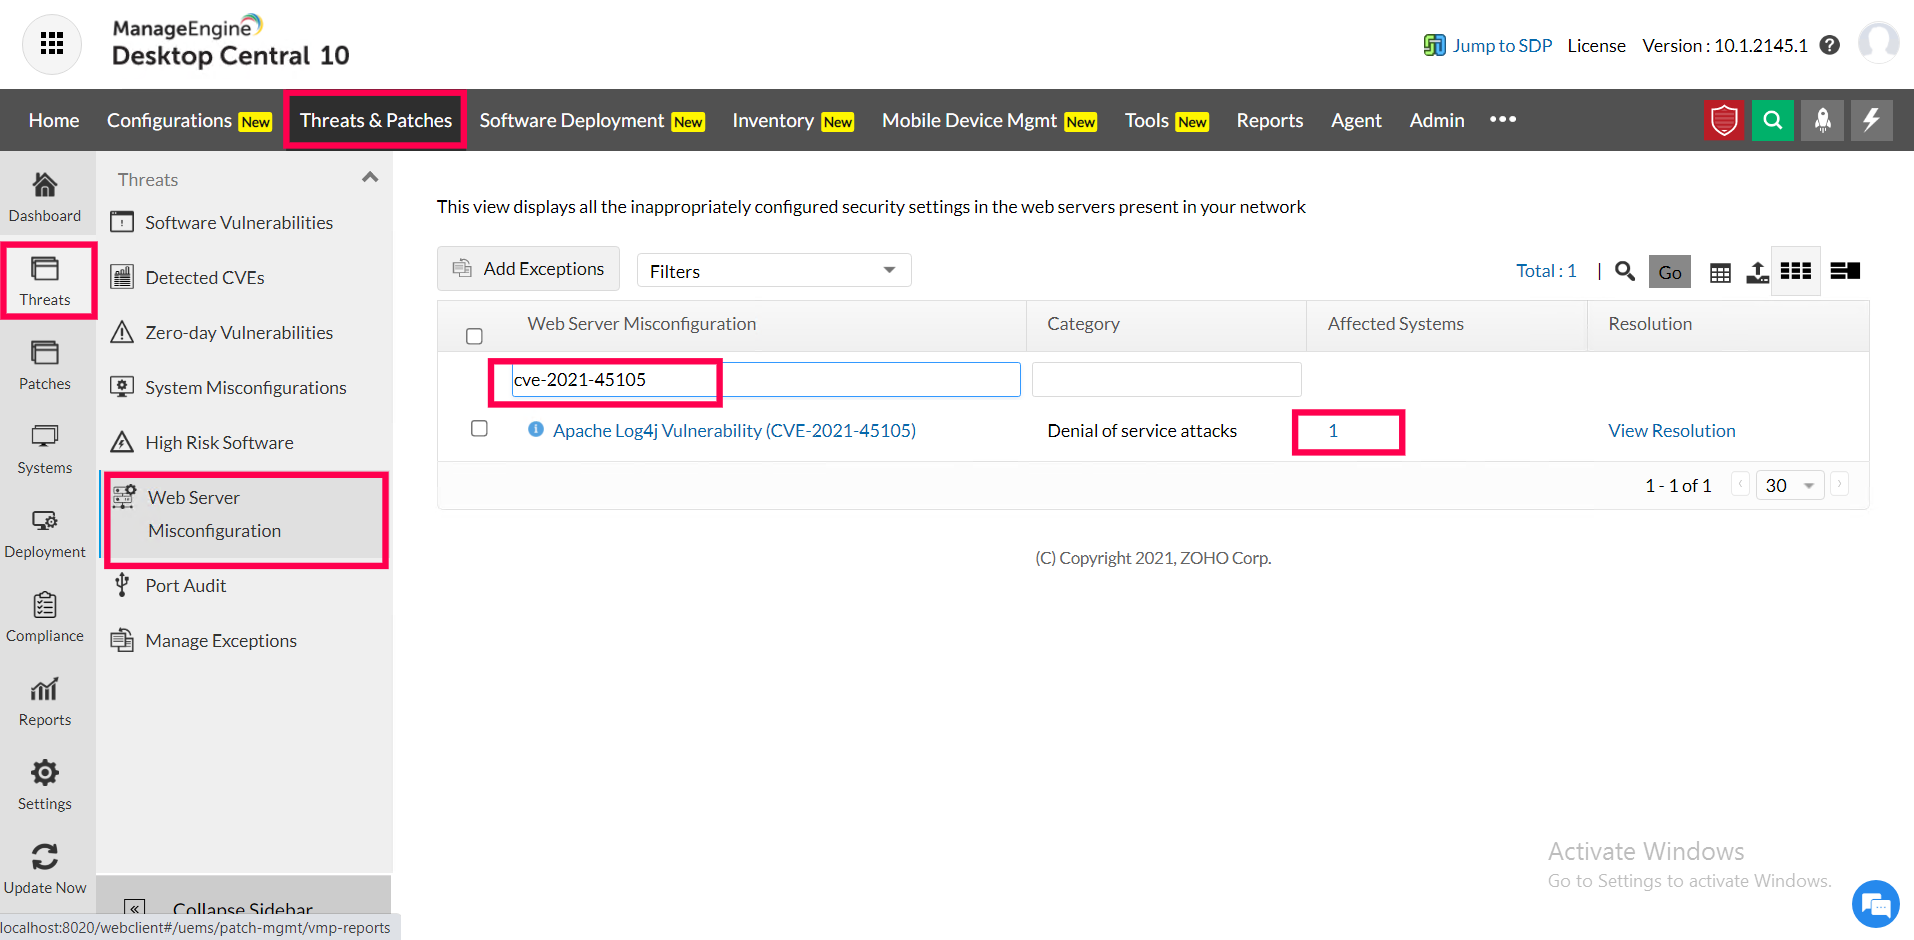Click the green search icon in navbar

(x=1773, y=120)
